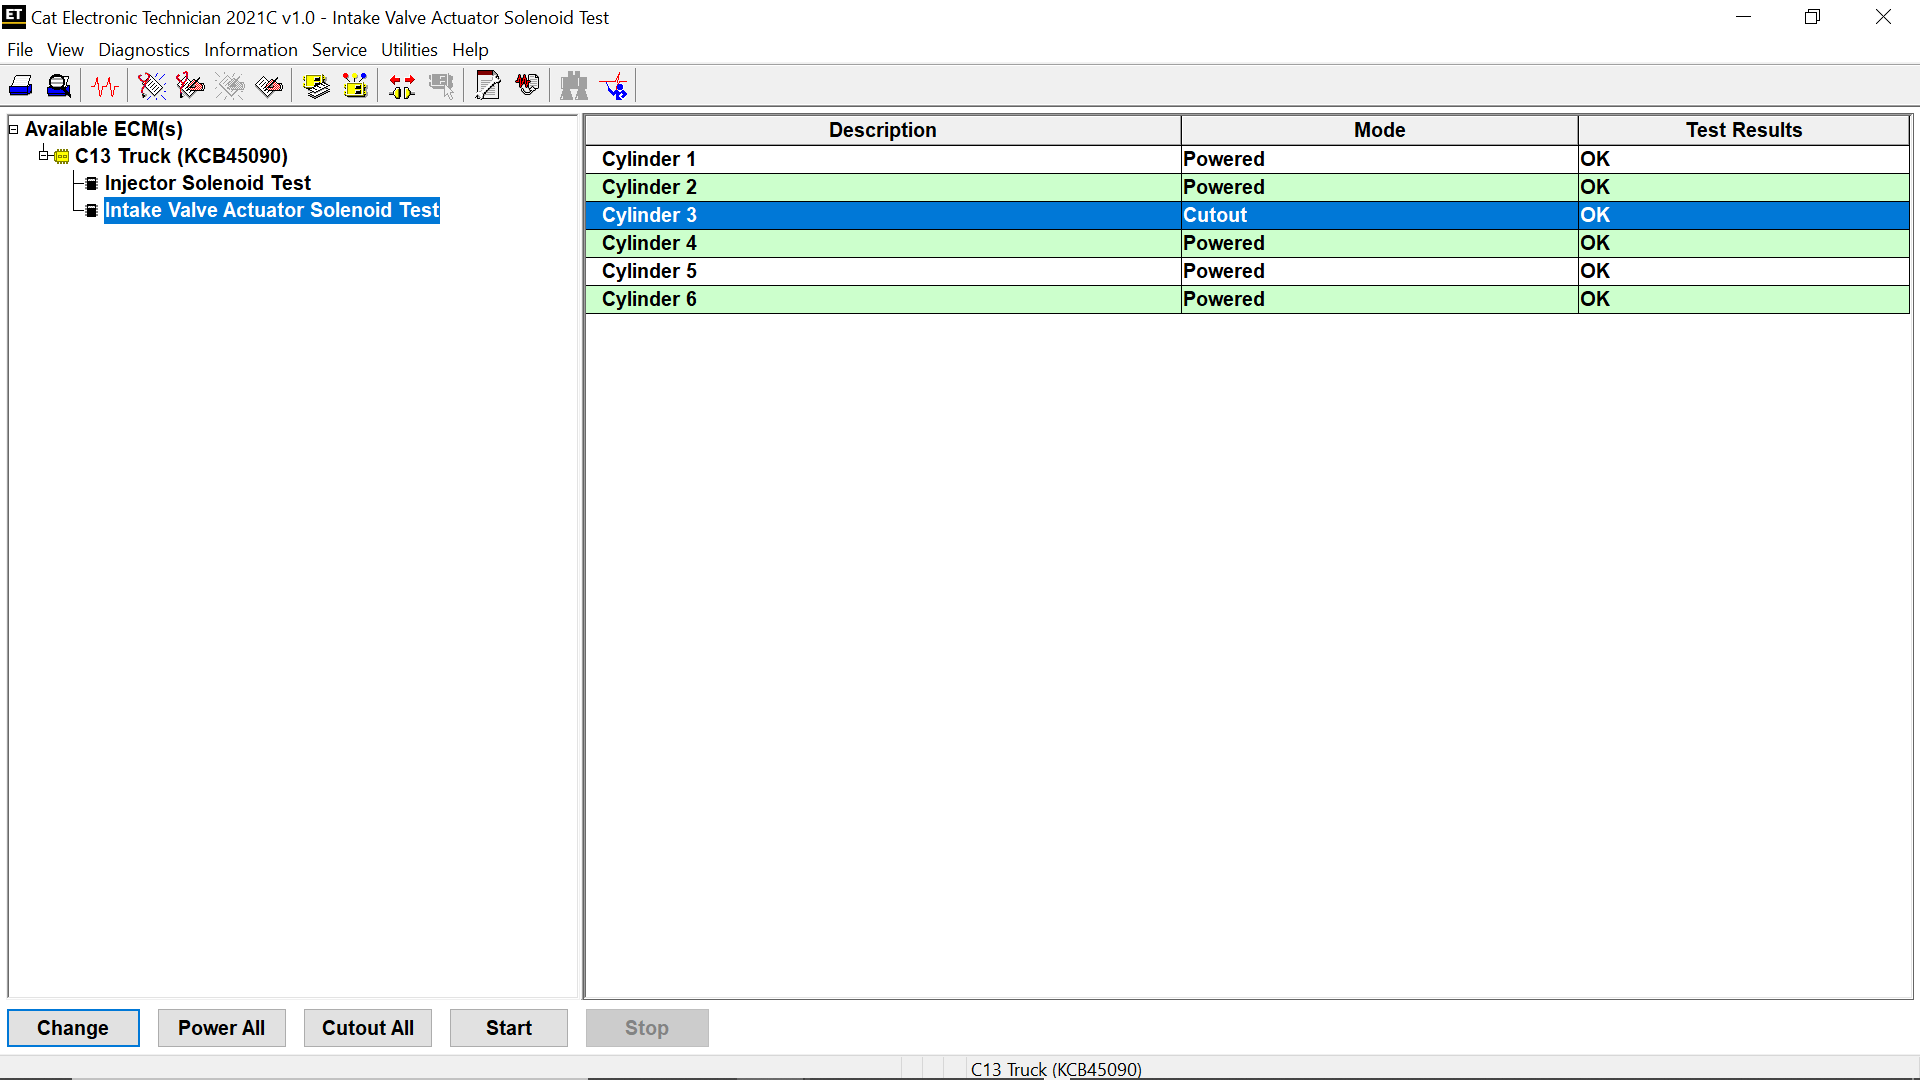Collapse the C13 Truck (KCB45090) node

pyautogui.click(x=44, y=155)
